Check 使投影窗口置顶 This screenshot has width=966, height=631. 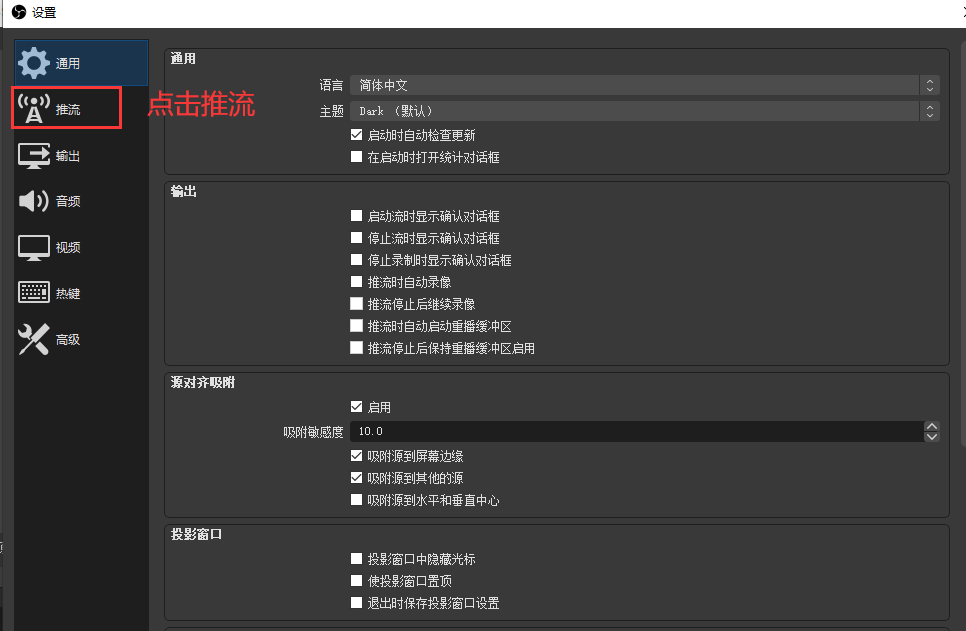click(x=356, y=581)
